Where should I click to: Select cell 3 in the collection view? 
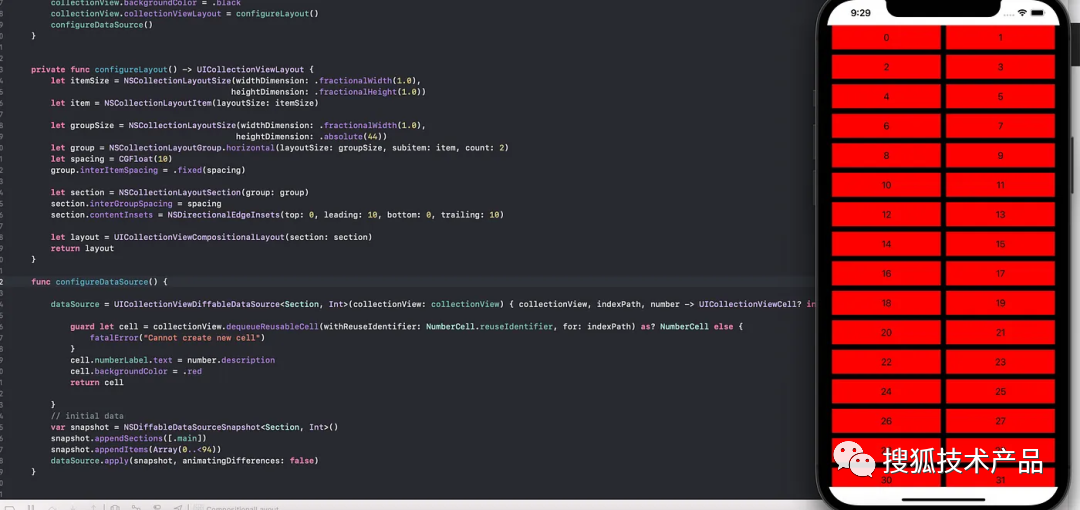1000,68
